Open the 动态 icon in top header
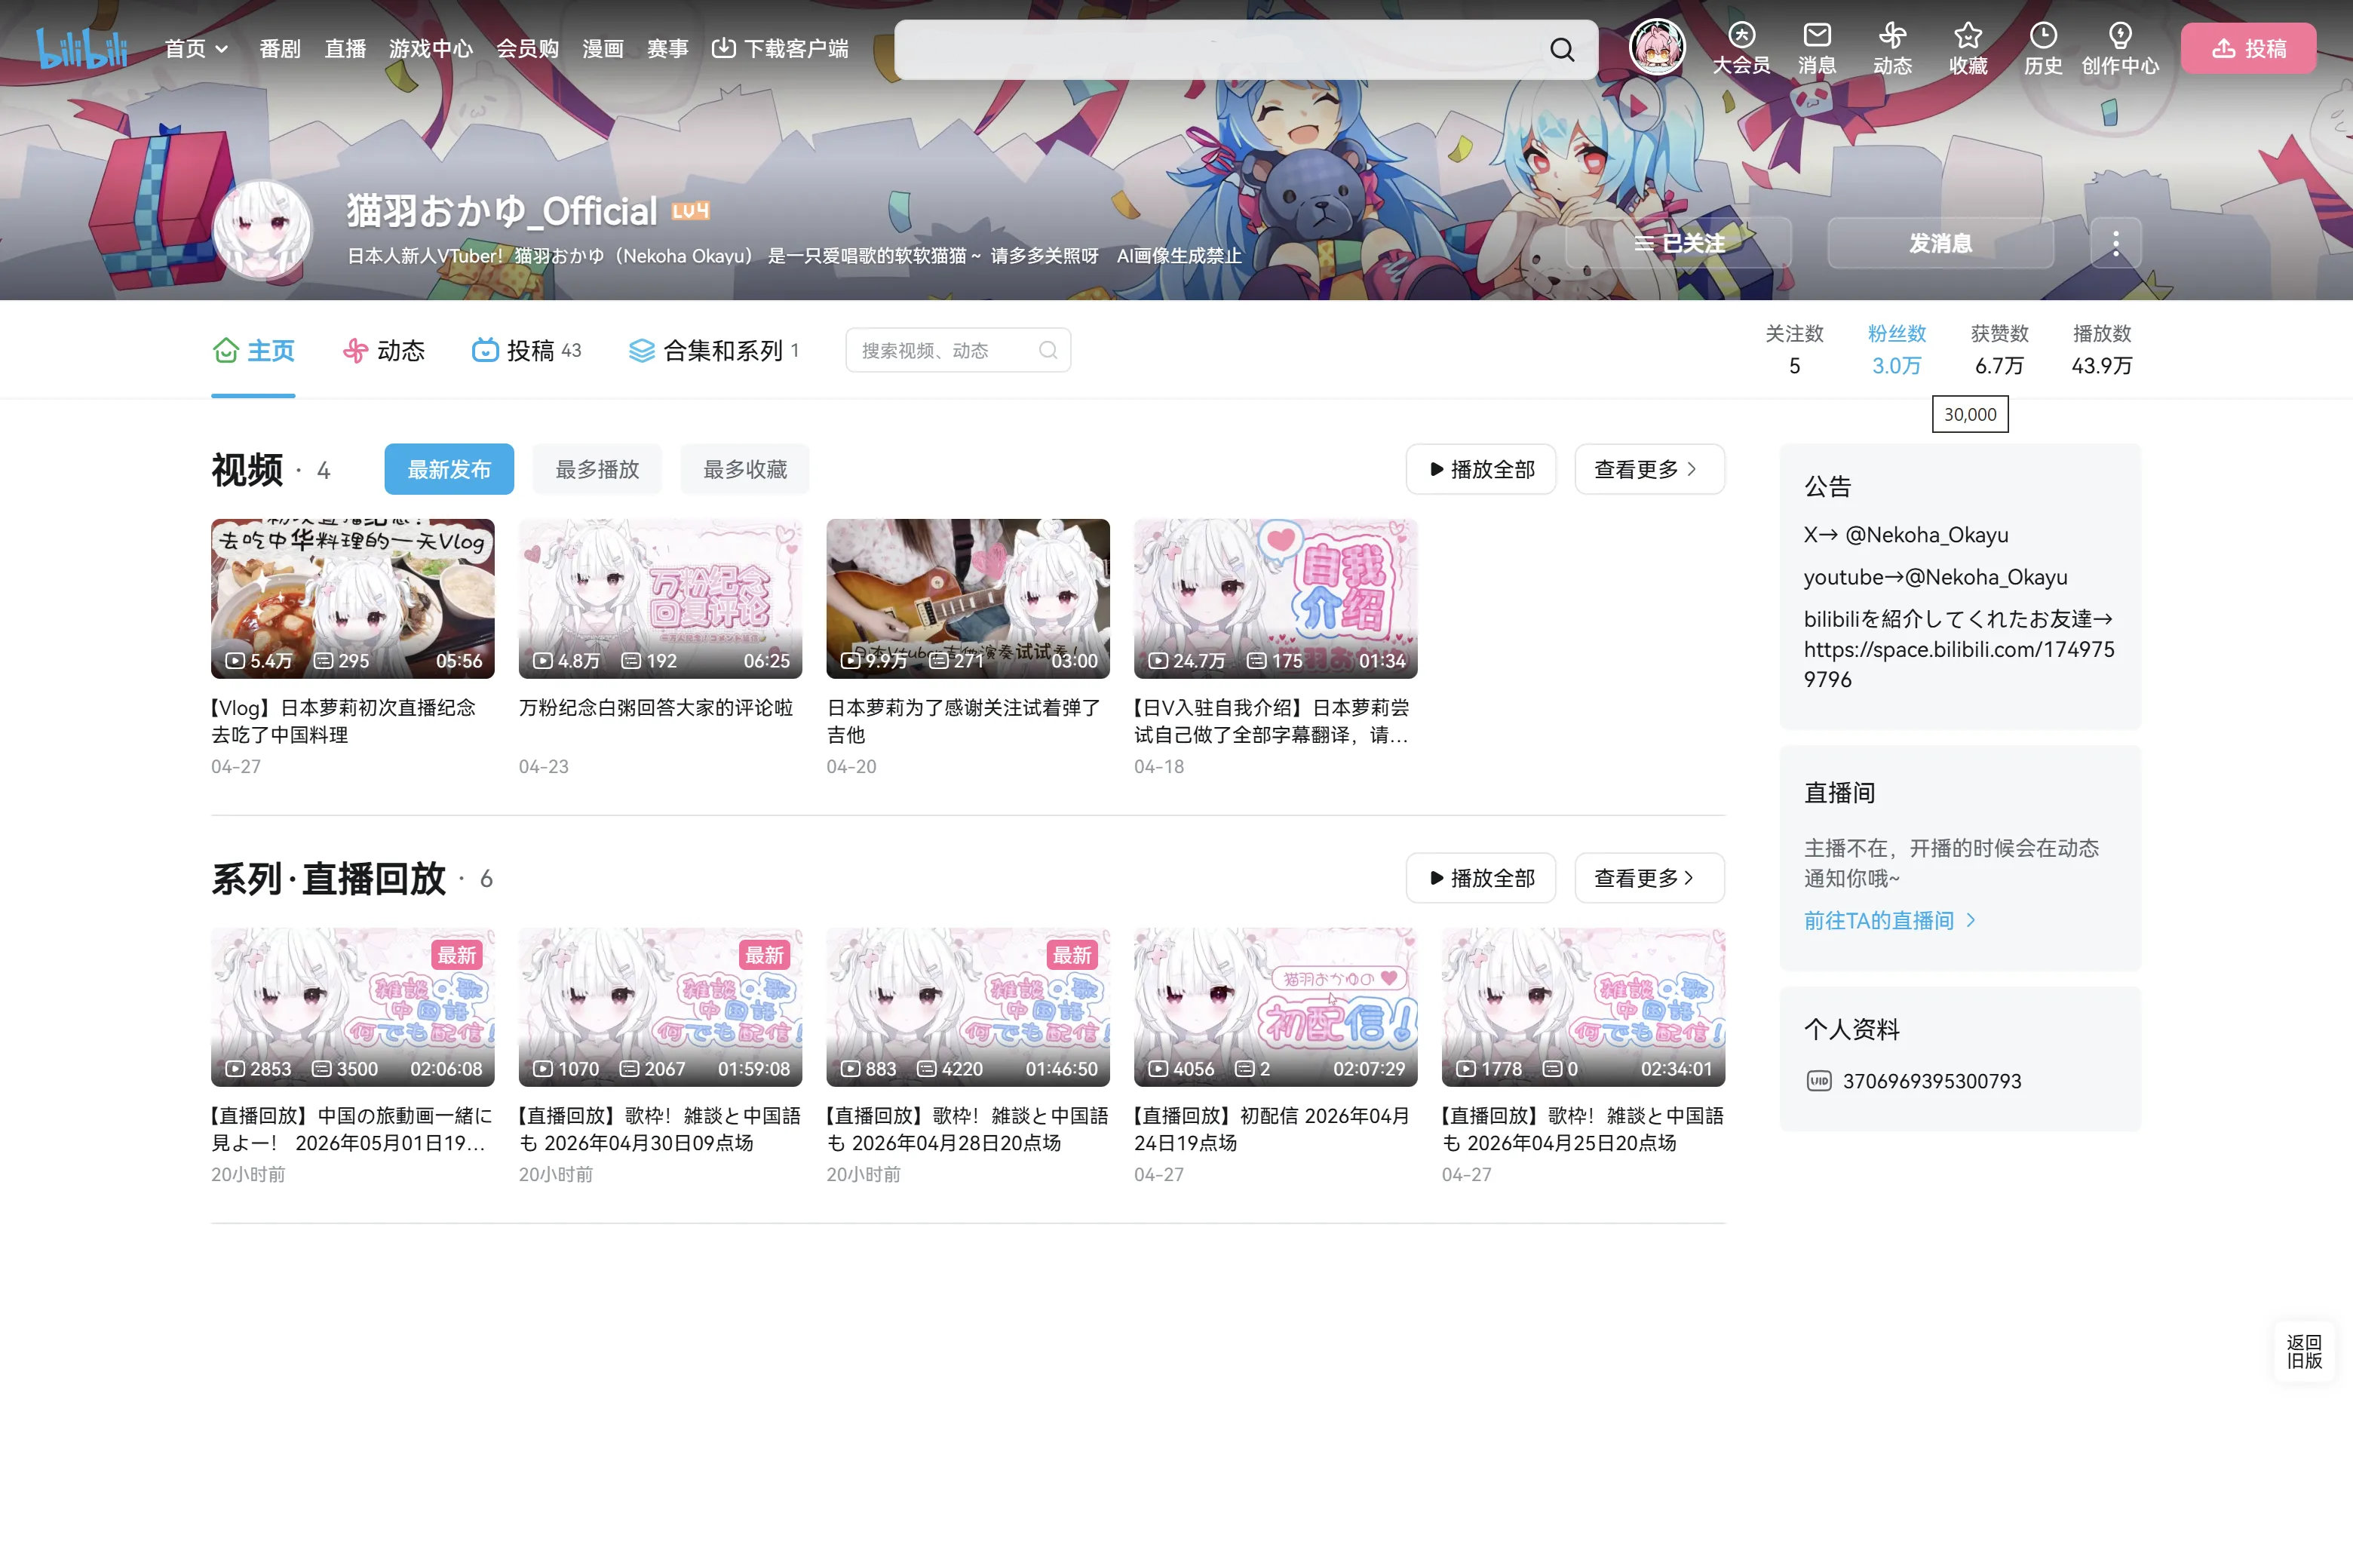 1892,48
